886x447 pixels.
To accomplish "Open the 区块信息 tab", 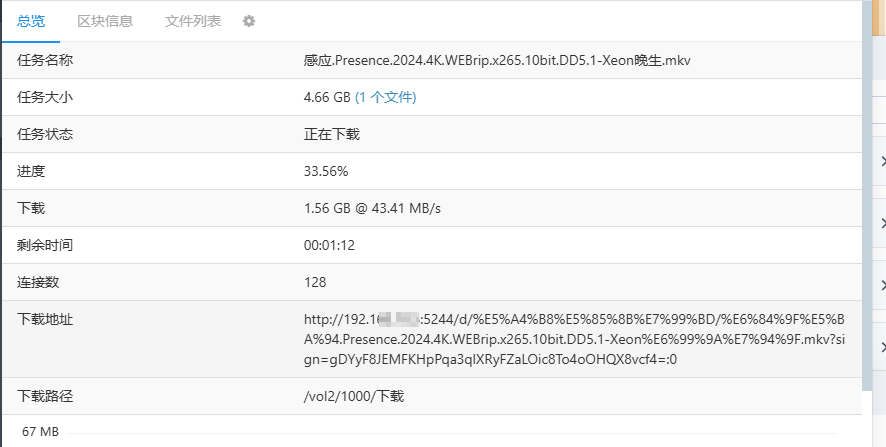I will pos(105,21).
